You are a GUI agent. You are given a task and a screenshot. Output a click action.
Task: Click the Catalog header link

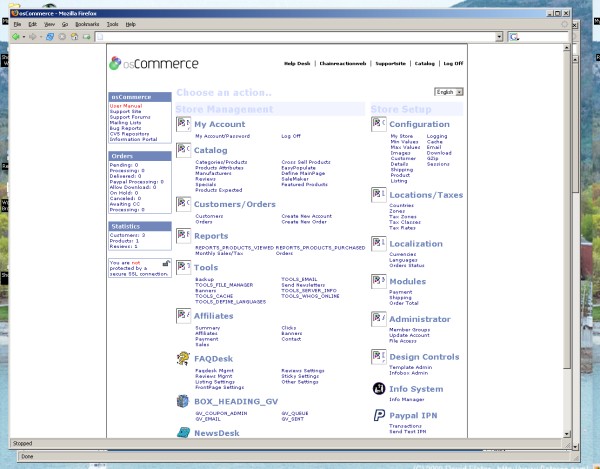pyautogui.click(x=425, y=64)
